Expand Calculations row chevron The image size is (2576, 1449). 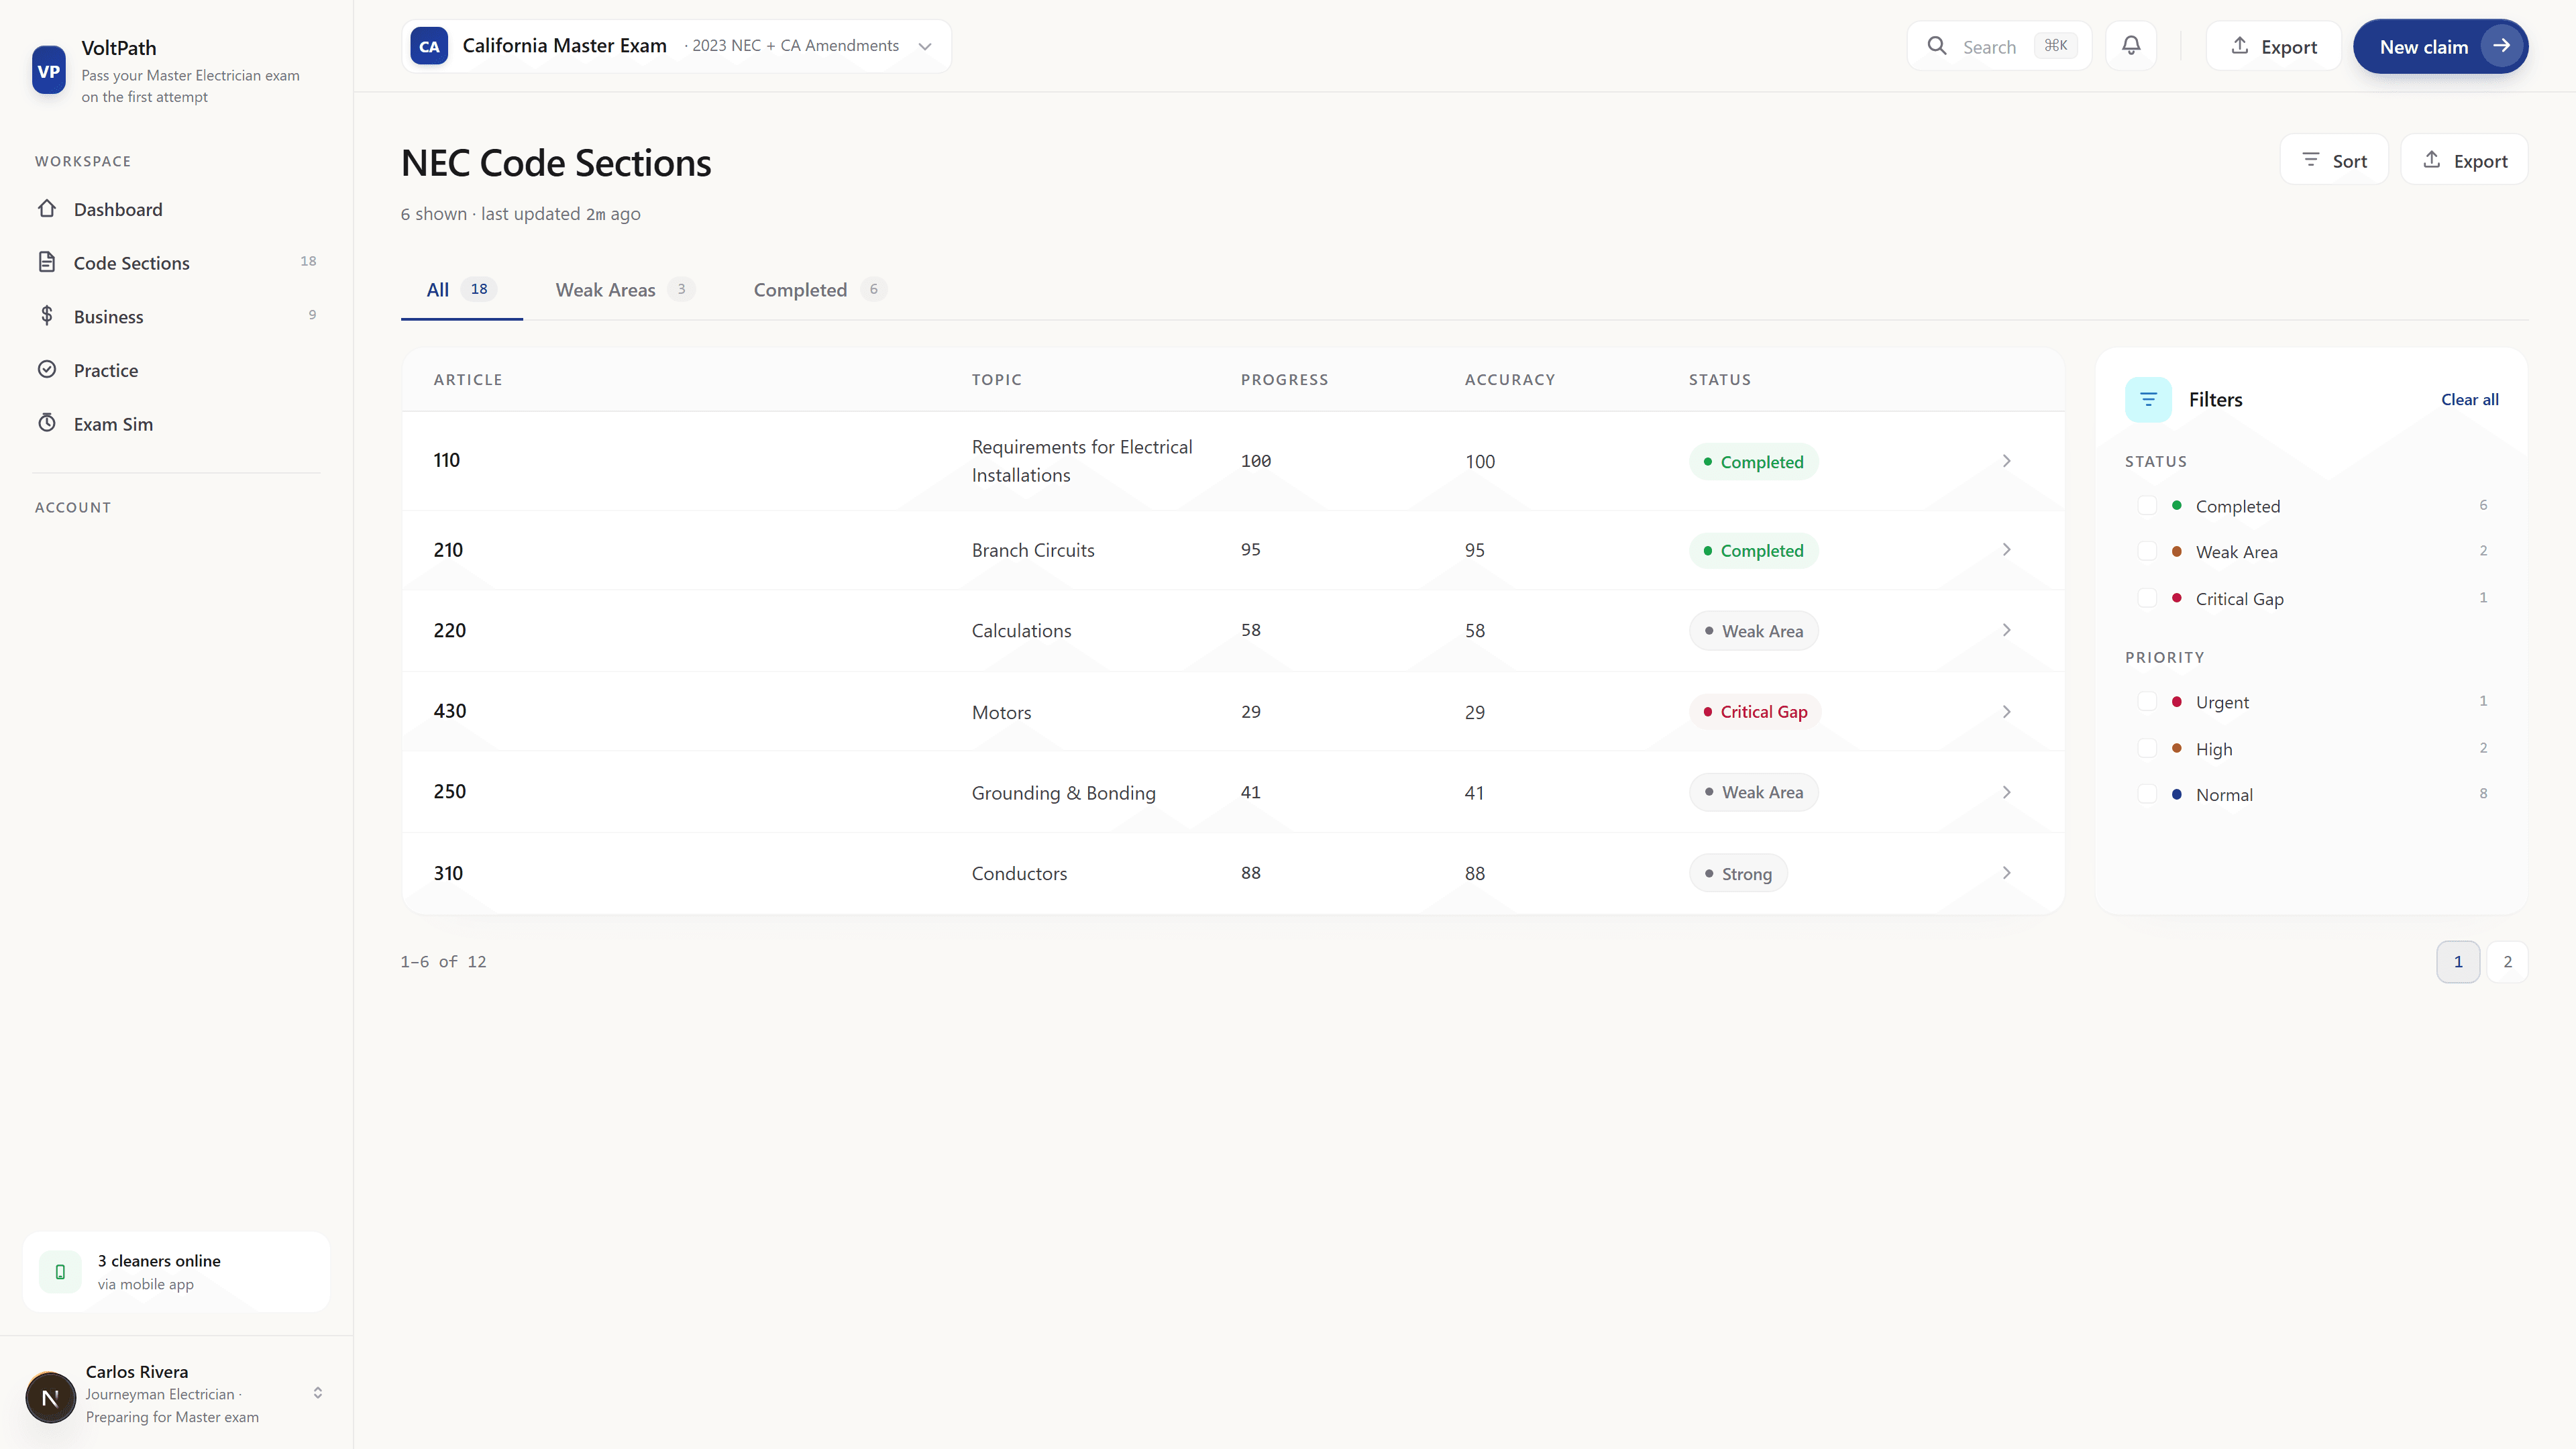2006,630
